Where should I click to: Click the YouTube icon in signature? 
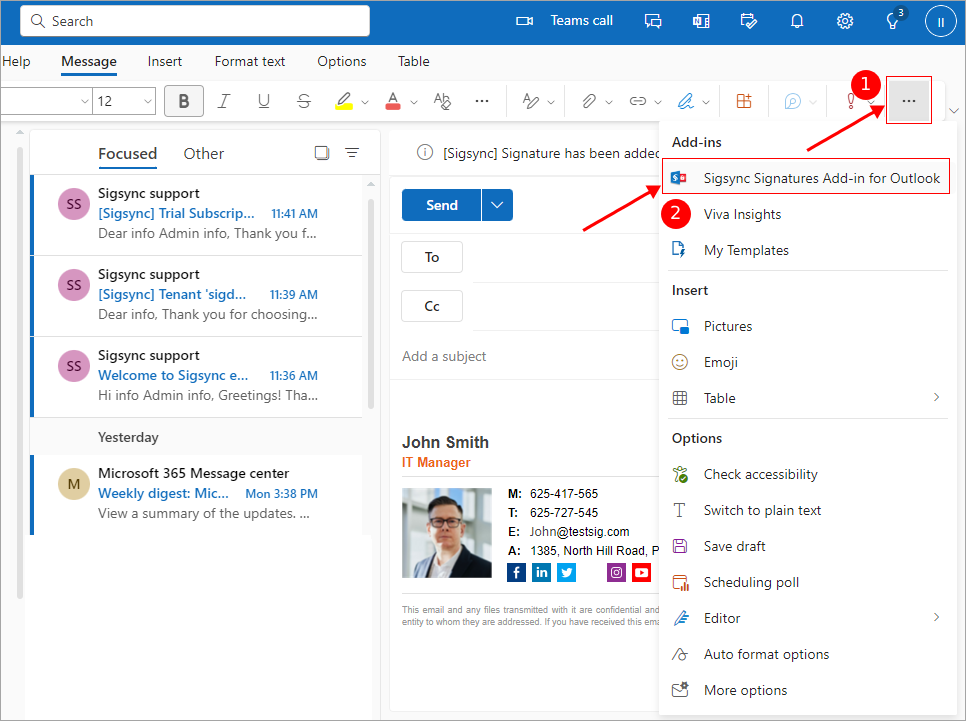point(641,572)
